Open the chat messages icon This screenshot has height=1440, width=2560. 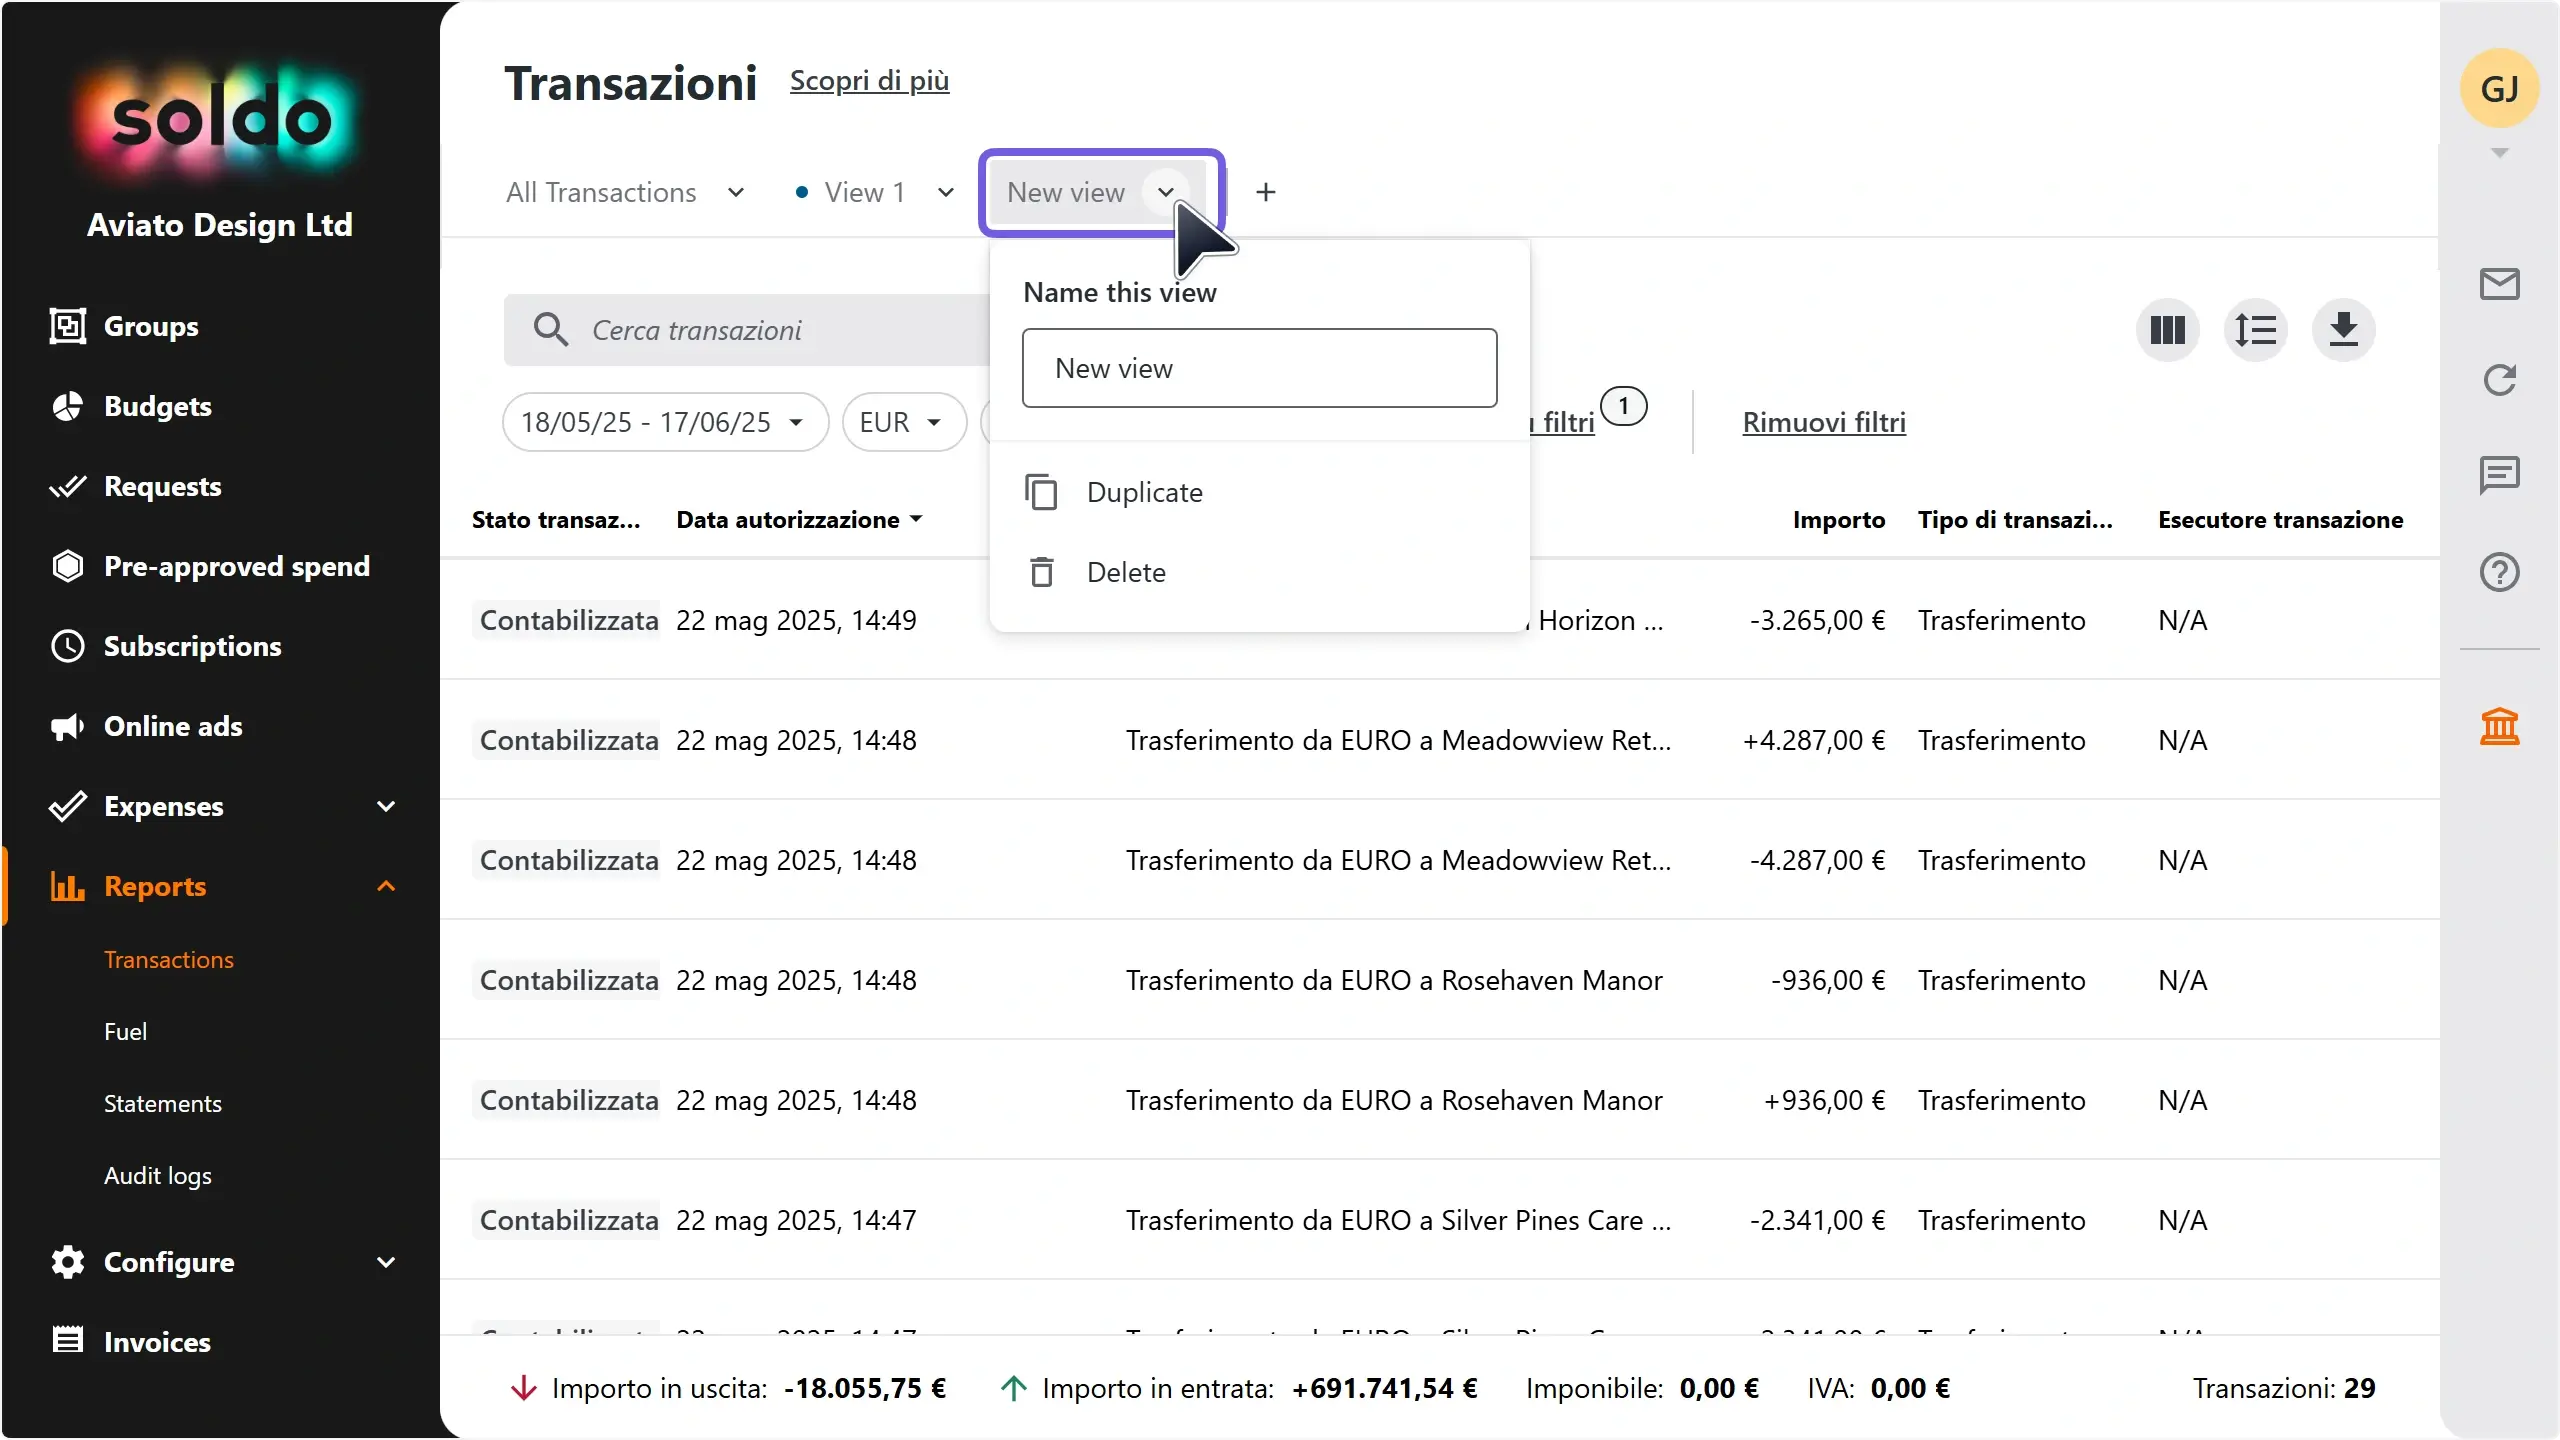tap(2499, 476)
